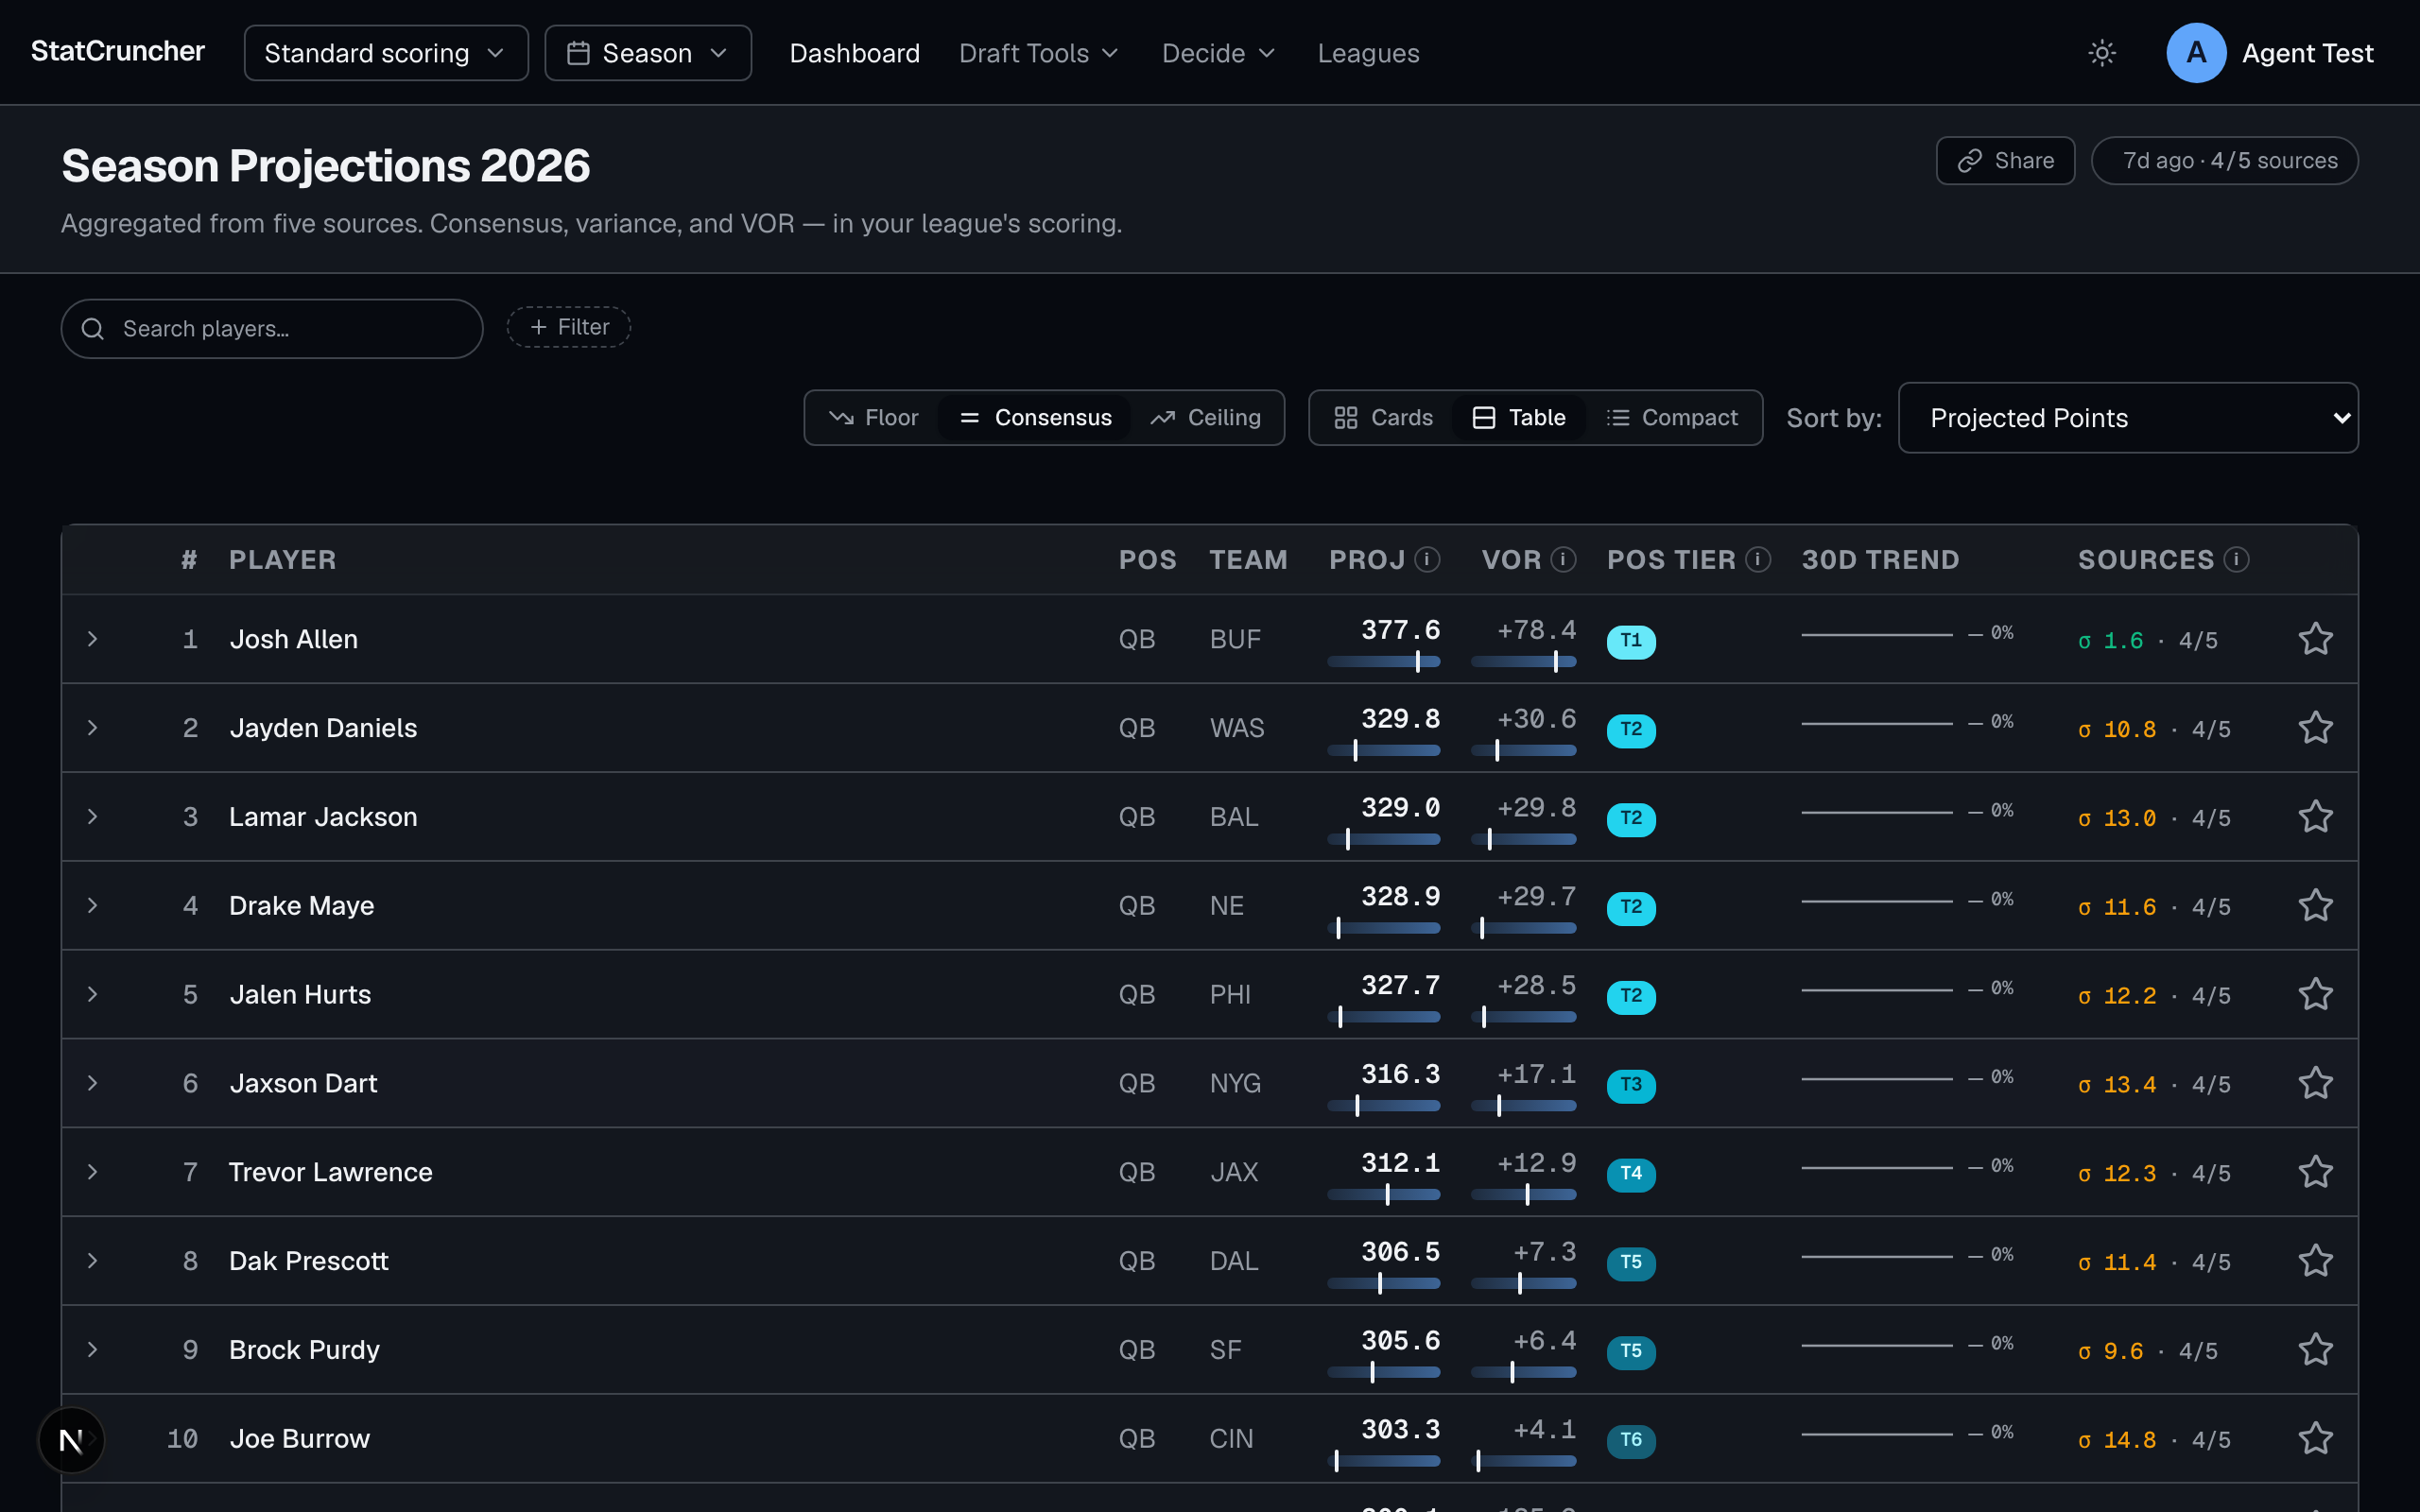Click the StatCruncher logo

pyautogui.click(x=118, y=51)
